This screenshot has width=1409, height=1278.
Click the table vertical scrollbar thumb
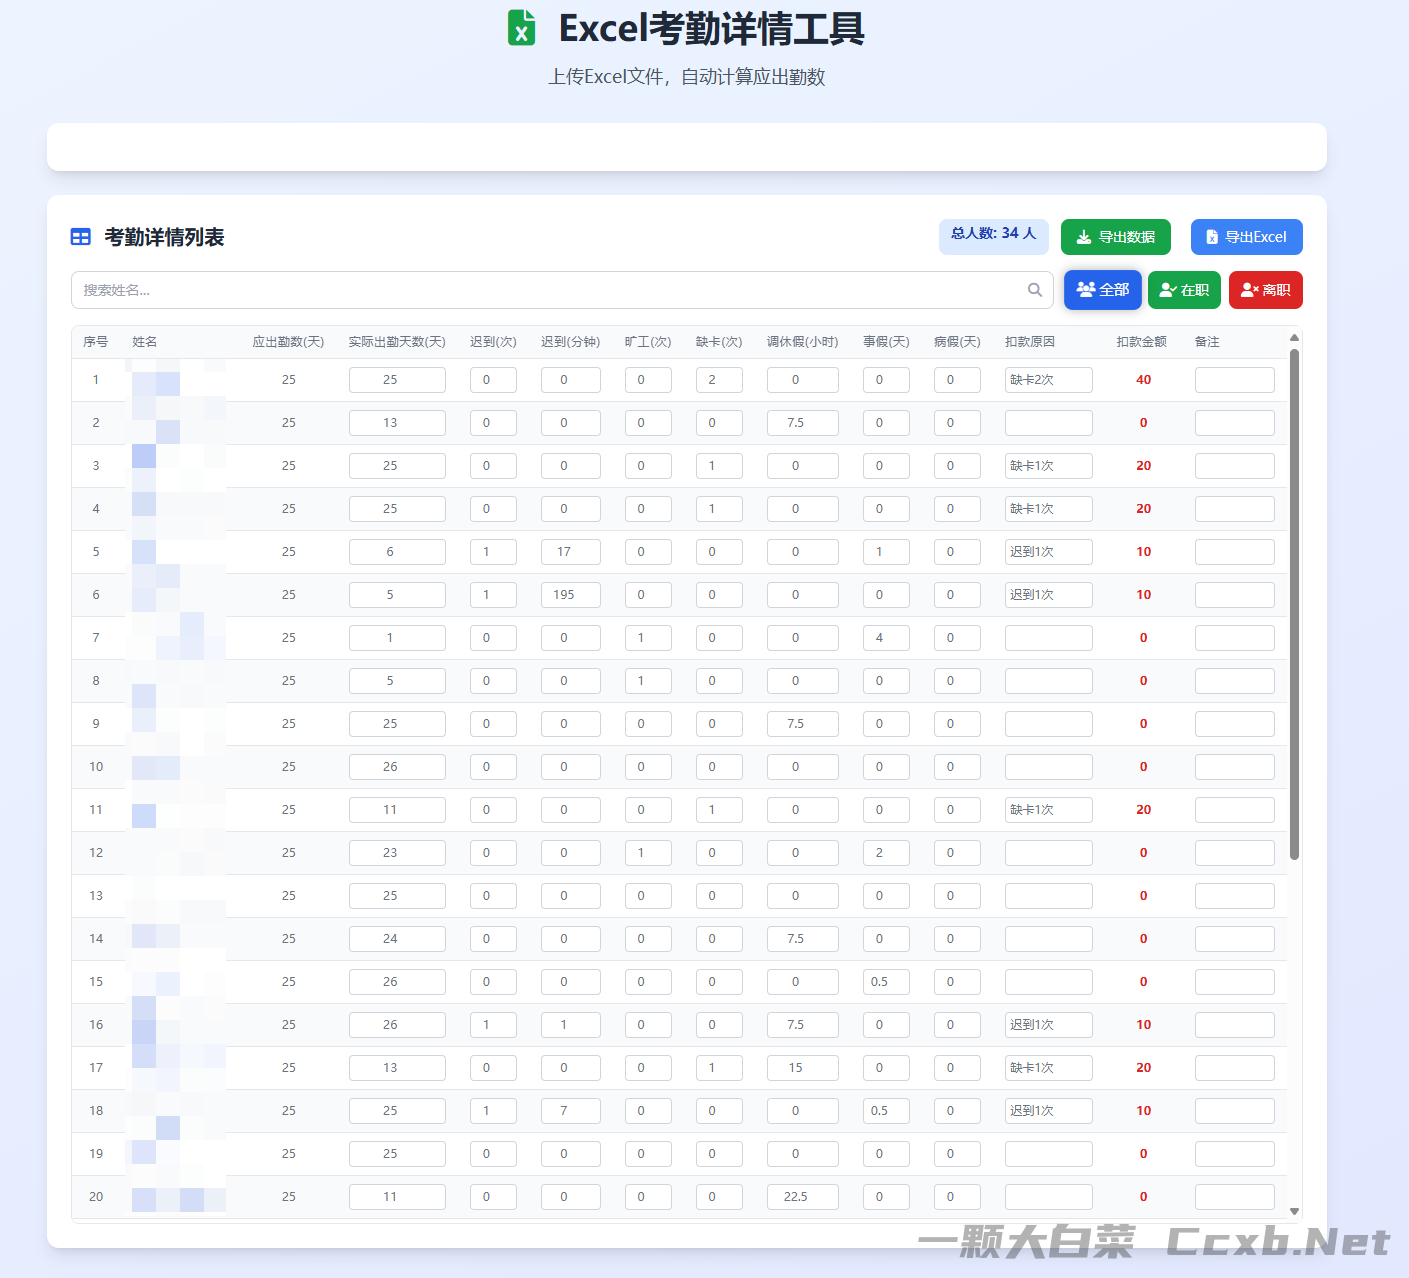[x=1294, y=604]
